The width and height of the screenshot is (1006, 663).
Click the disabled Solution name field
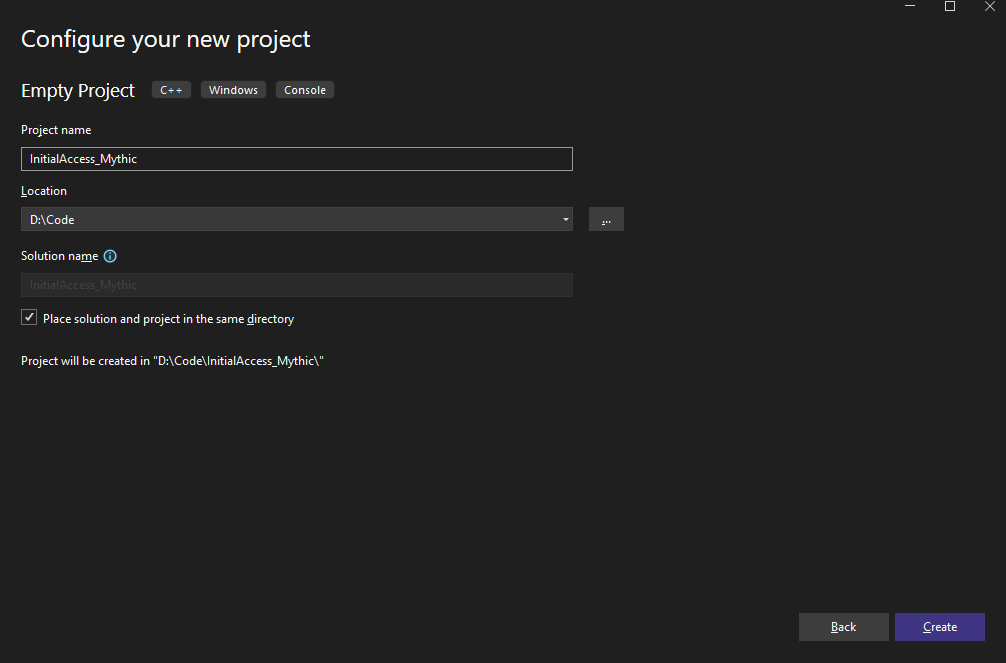(296, 285)
